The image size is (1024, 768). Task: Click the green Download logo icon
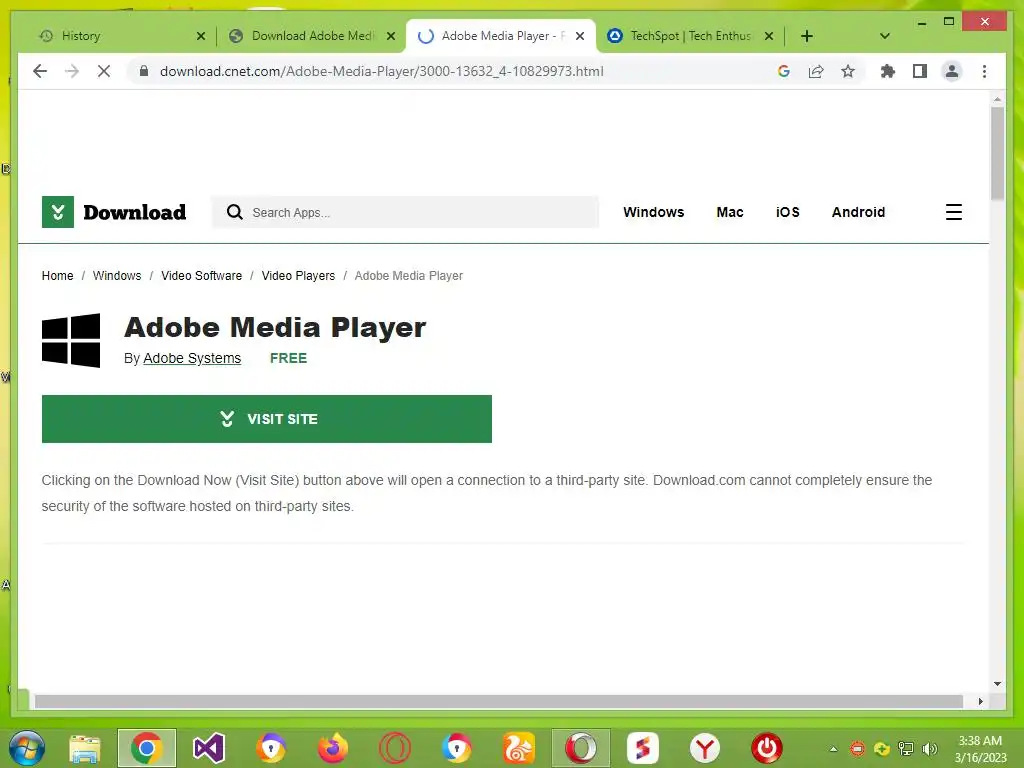[x=57, y=212]
